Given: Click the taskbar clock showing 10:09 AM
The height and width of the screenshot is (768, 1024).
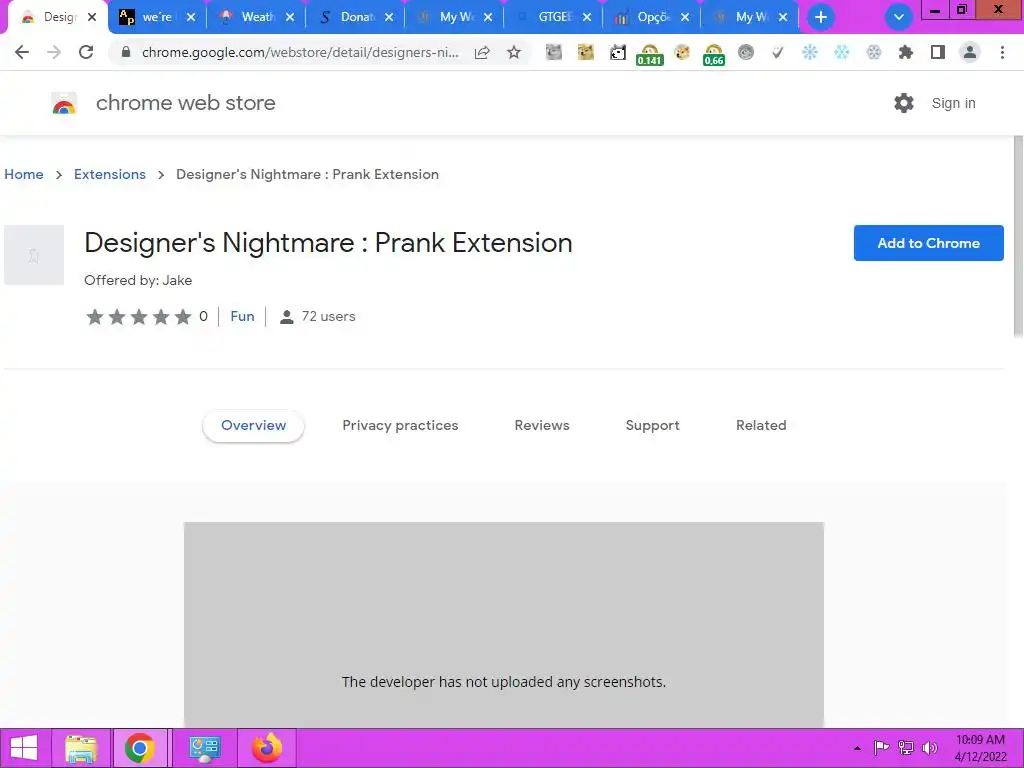Looking at the screenshot, I should [x=980, y=748].
